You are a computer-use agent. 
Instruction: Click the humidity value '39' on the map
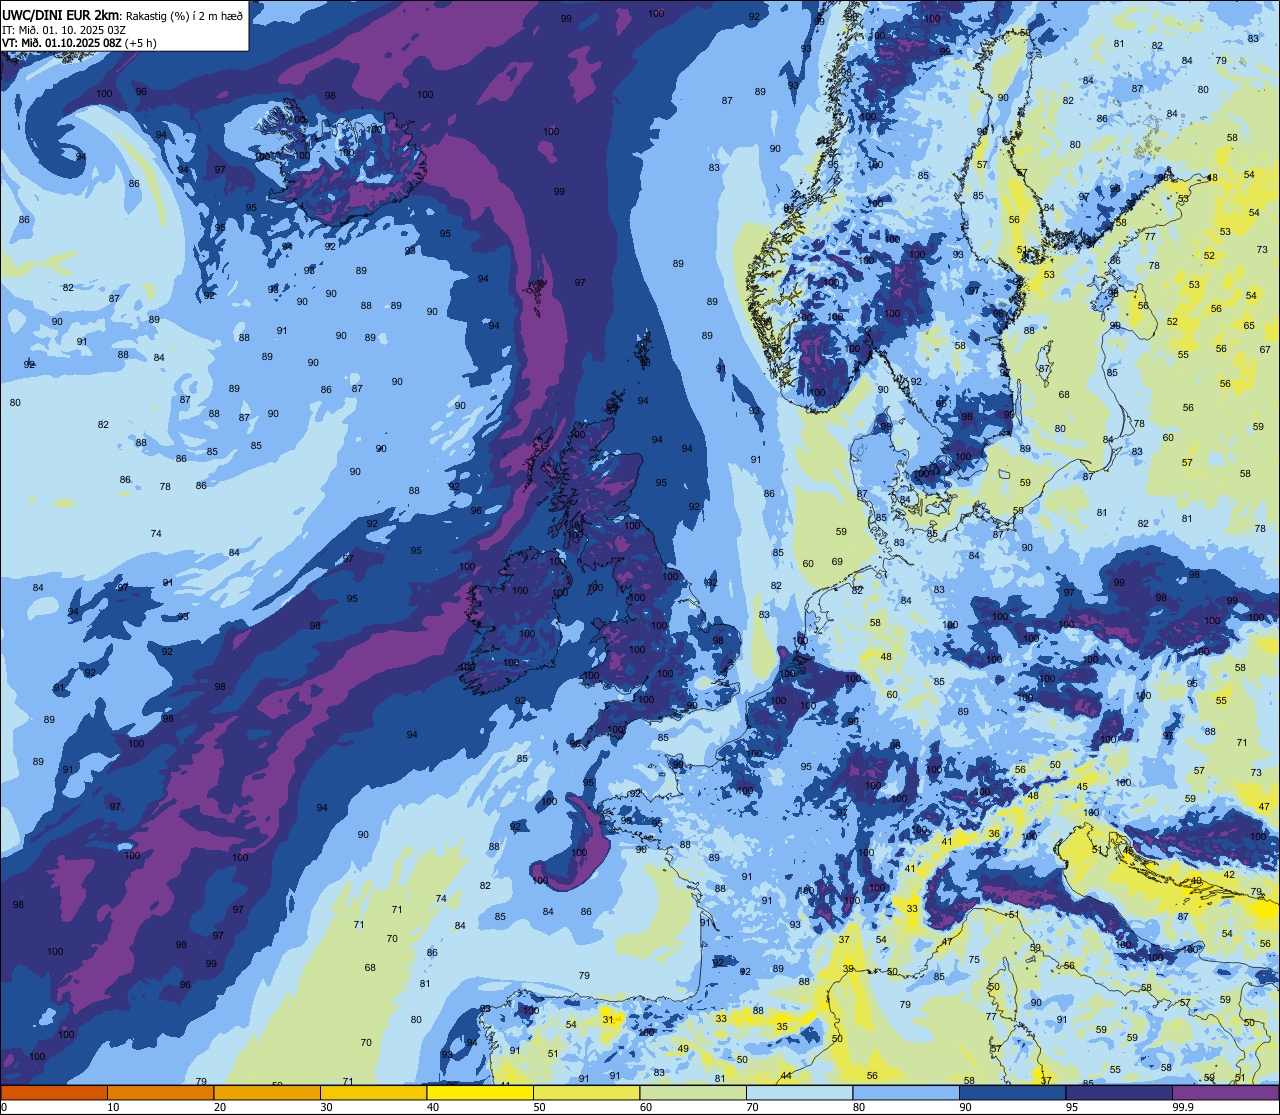[x=848, y=969]
